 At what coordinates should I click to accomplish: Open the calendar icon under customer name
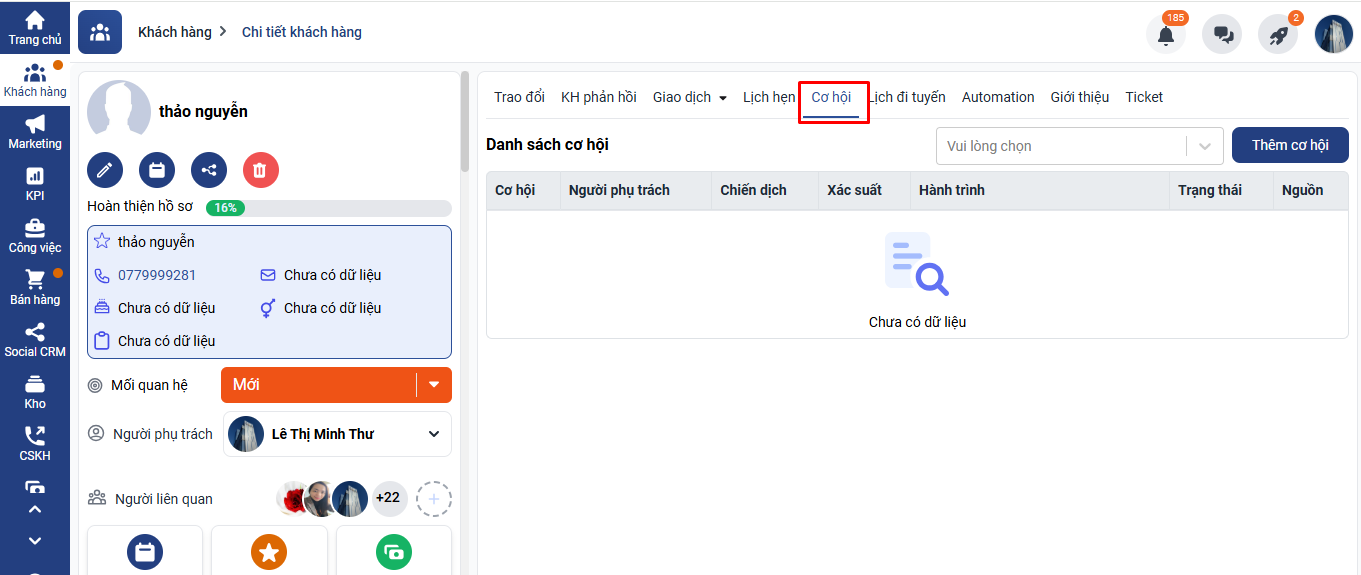[x=157, y=170]
